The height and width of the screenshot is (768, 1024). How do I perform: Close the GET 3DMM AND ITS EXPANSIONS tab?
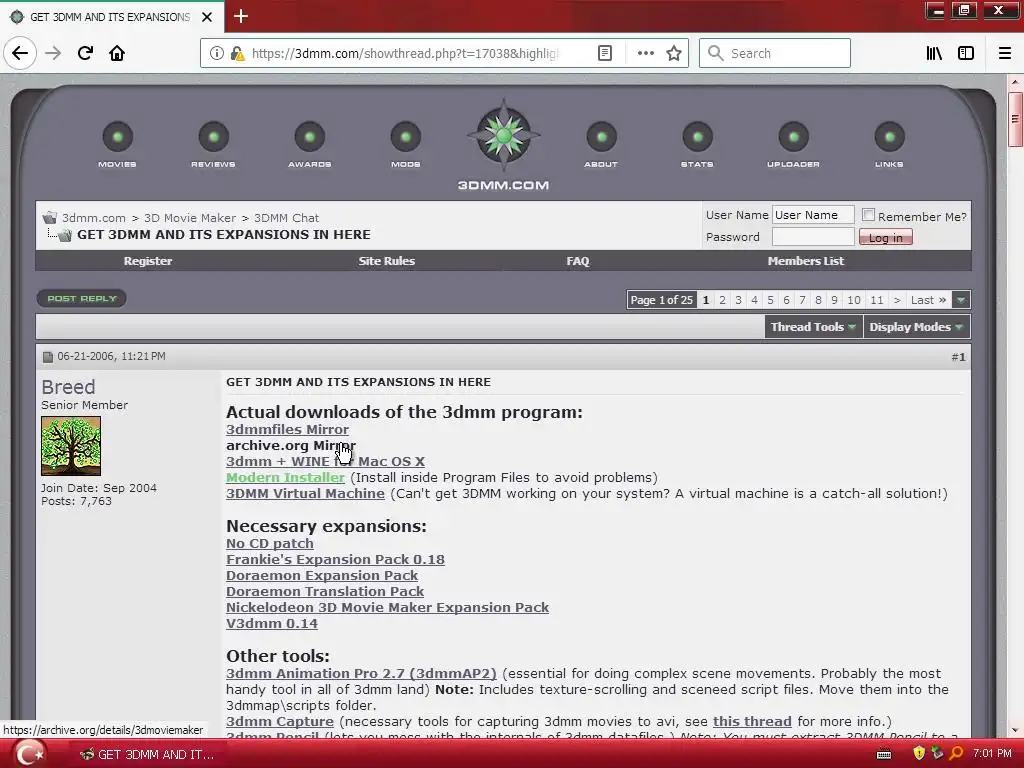click(x=207, y=17)
